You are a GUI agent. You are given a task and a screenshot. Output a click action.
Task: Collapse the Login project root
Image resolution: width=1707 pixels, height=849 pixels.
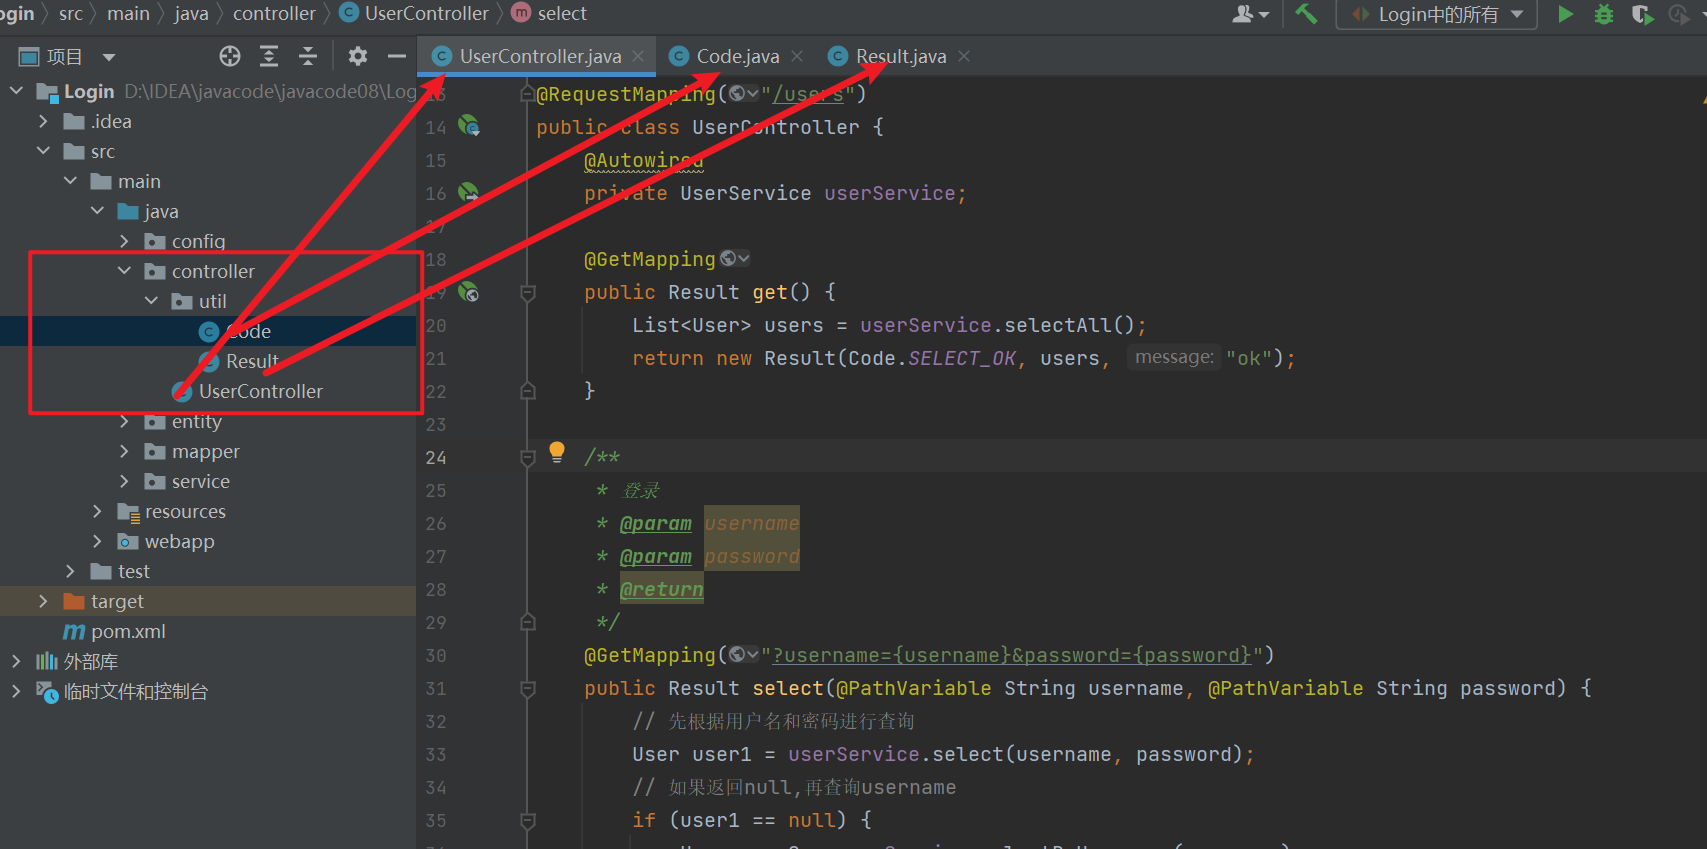16,91
